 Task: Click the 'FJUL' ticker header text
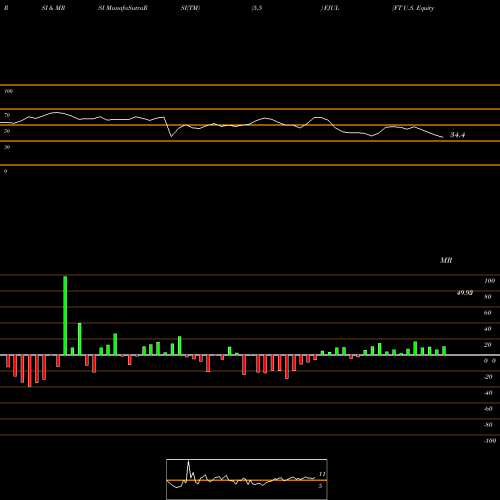click(x=330, y=8)
